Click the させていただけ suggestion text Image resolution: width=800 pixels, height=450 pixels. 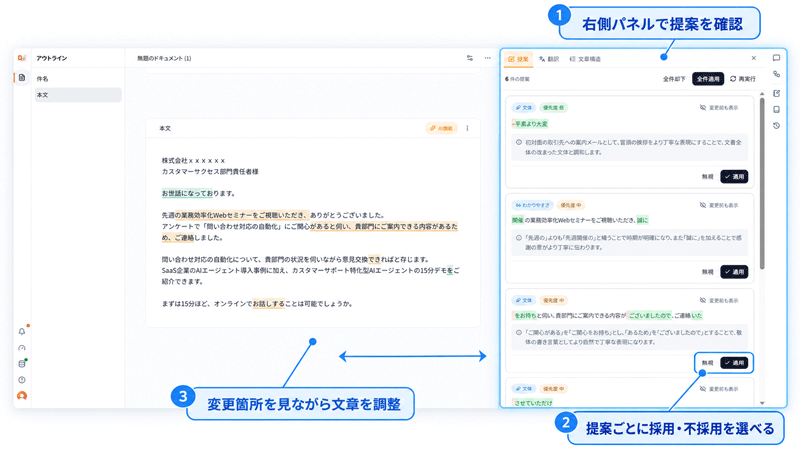tap(533, 403)
